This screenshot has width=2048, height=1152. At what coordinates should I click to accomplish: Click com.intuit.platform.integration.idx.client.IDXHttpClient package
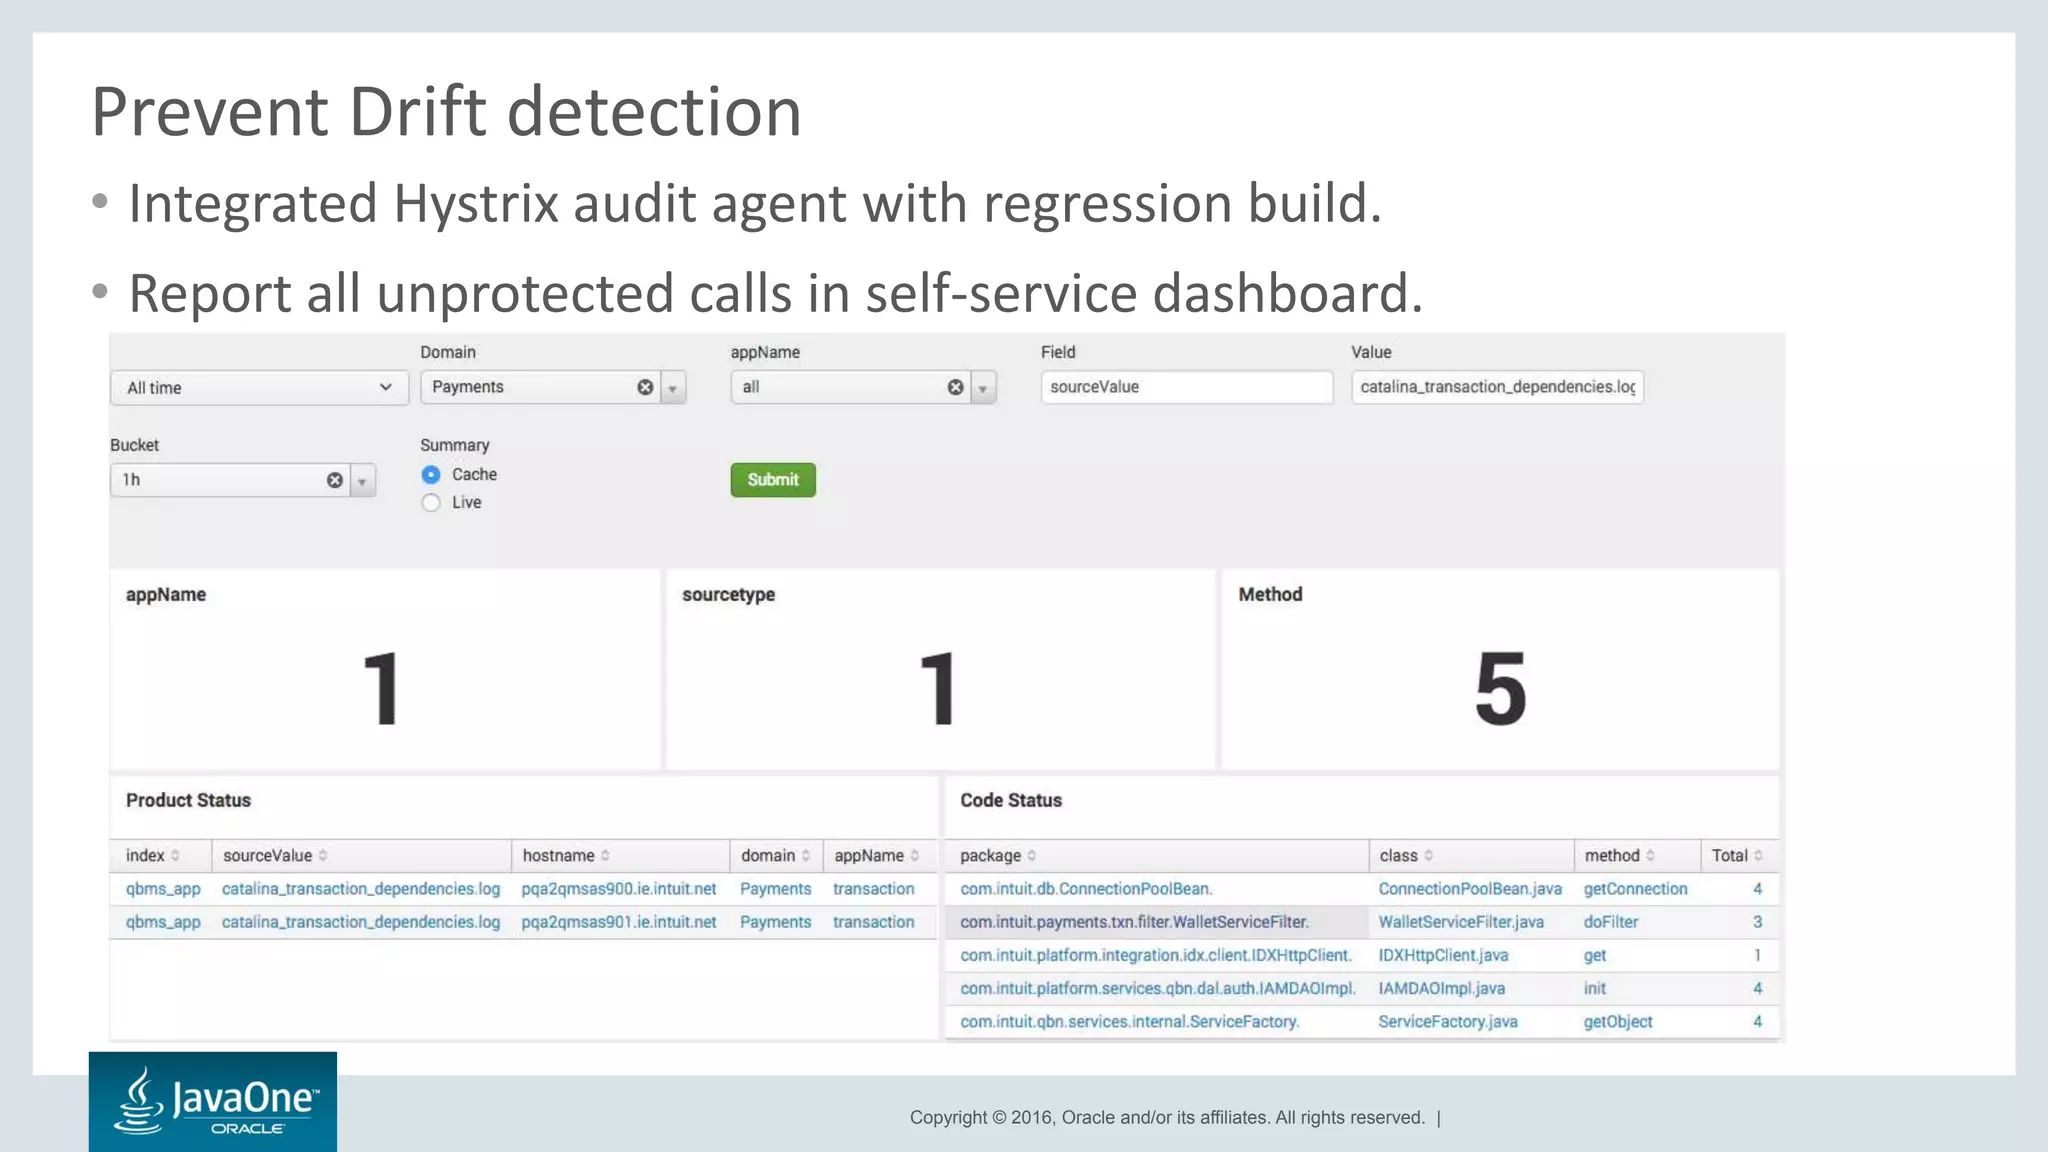pyautogui.click(x=1156, y=955)
